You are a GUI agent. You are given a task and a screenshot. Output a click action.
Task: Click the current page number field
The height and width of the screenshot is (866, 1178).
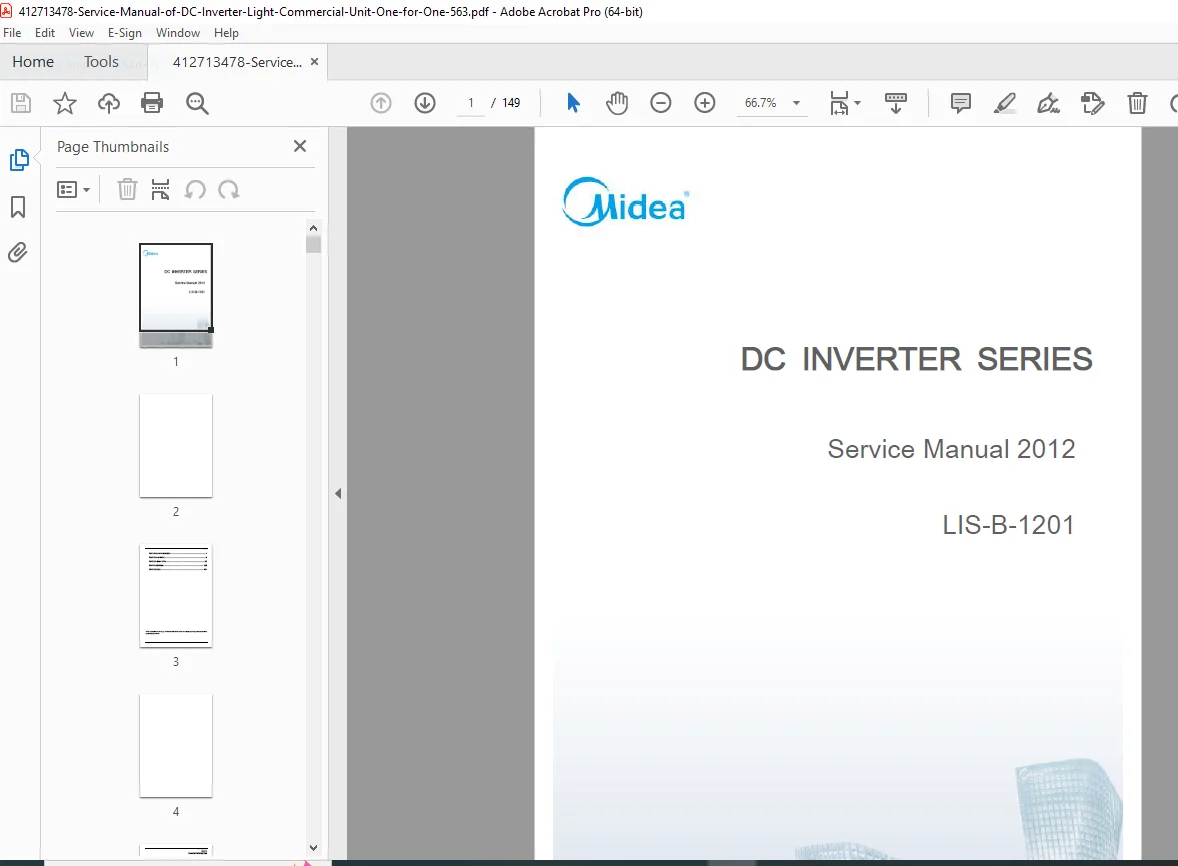pyautogui.click(x=471, y=103)
